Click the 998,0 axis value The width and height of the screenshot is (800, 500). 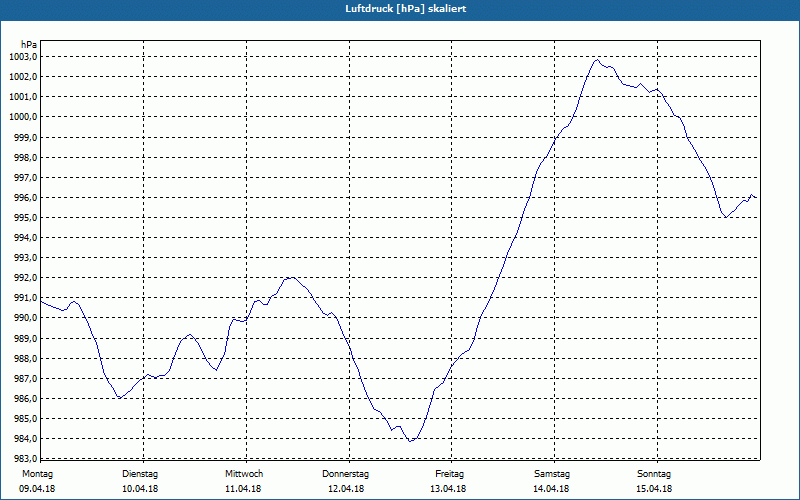click(x=25, y=157)
